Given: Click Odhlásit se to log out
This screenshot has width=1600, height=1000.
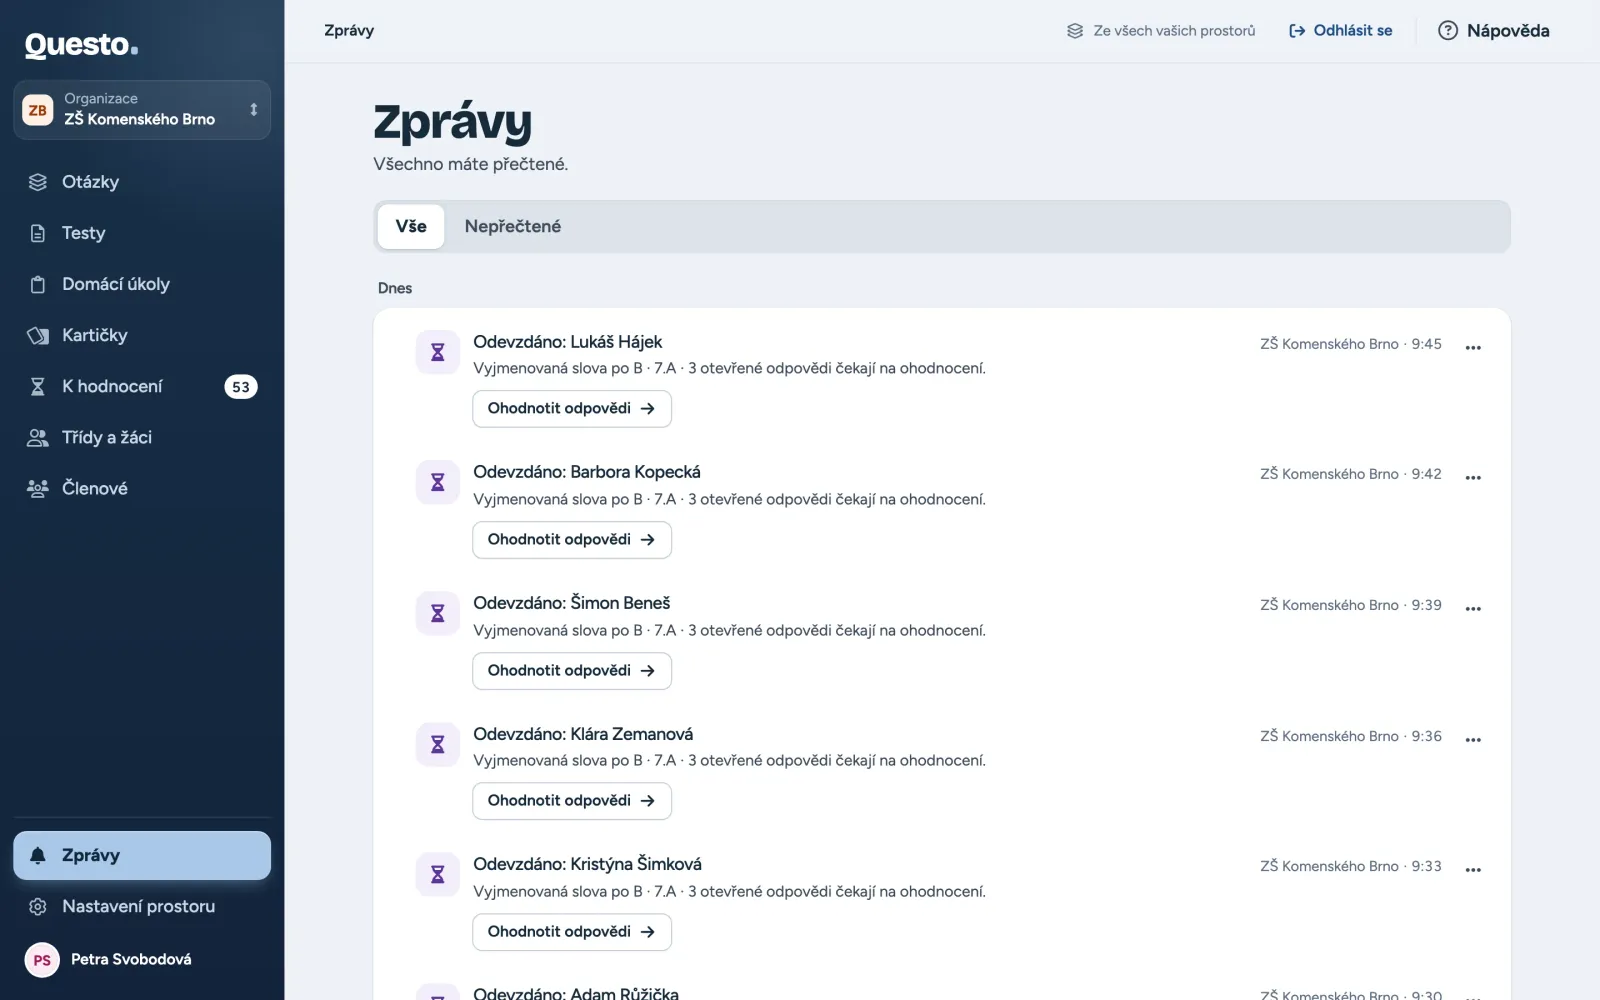Looking at the screenshot, I should (x=1340, y=31).
